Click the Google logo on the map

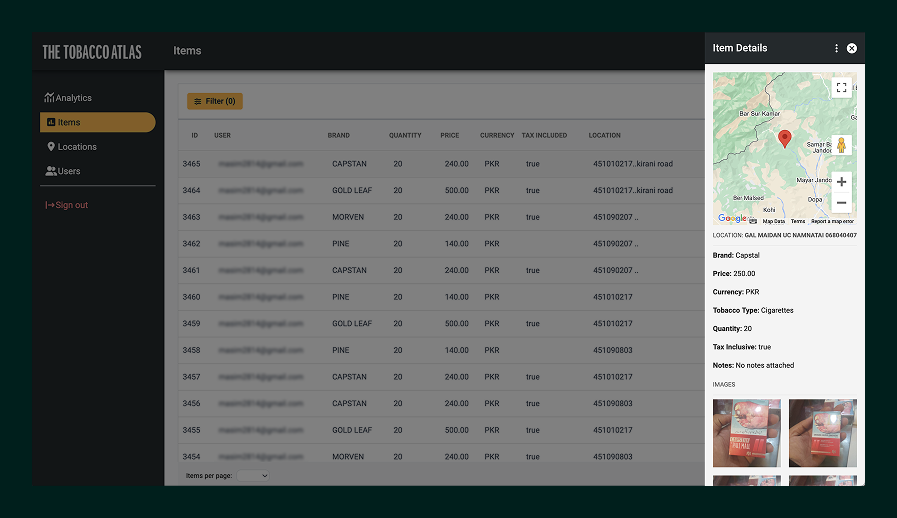click(732, 218)
